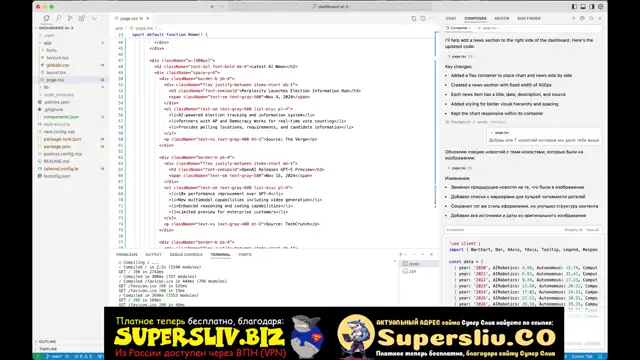
Task: Click the Save all button
Action: [x=593, y=230]
